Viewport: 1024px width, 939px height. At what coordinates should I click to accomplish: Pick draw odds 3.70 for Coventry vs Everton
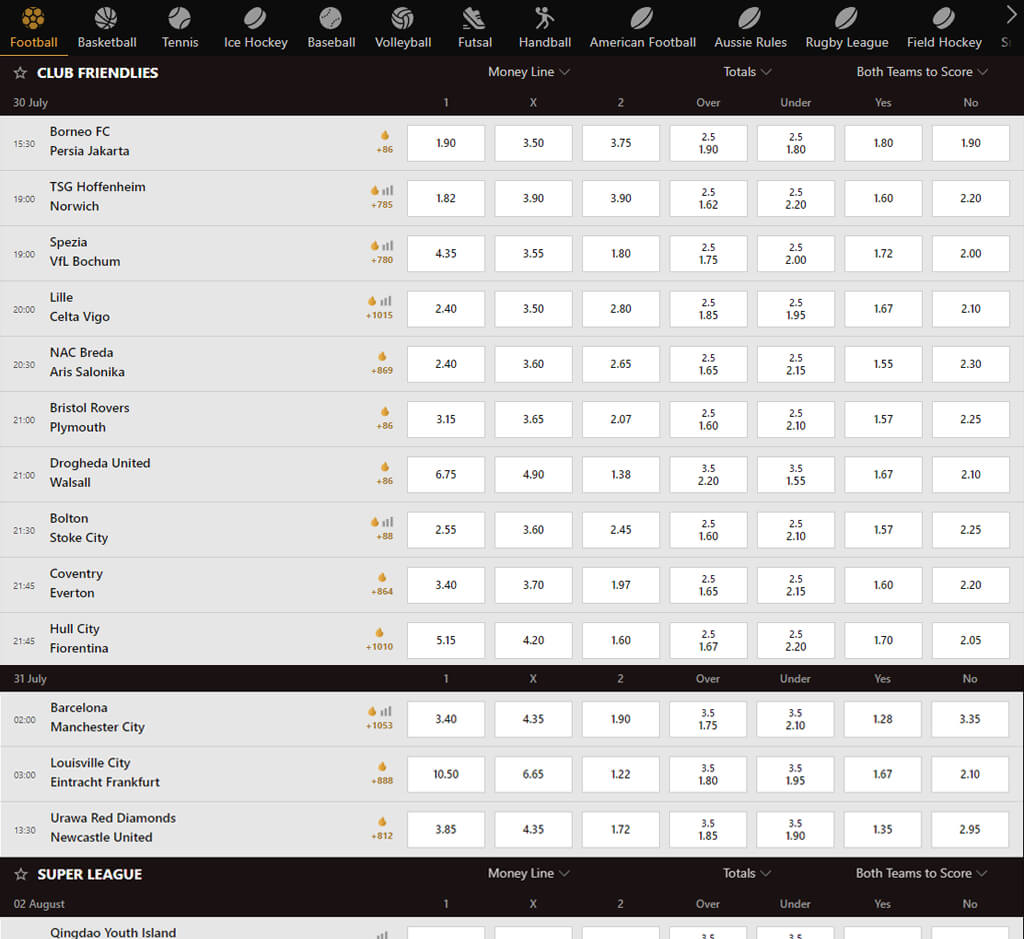pos(534,585)
